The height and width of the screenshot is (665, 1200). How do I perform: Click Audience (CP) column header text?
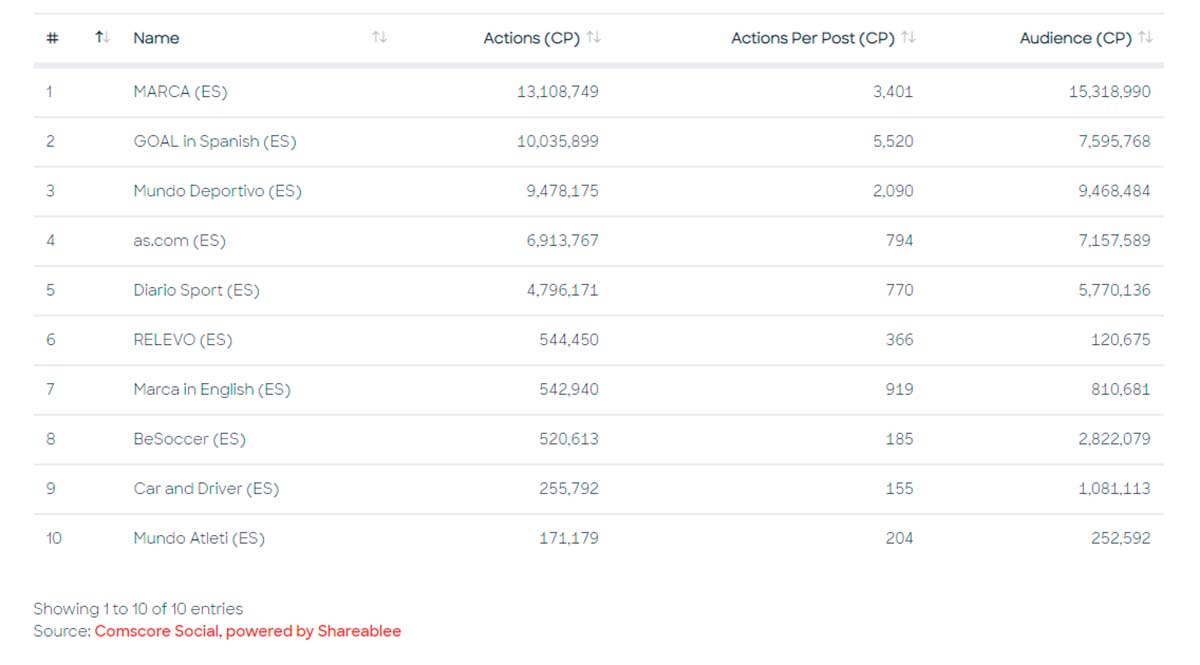click(x=1075, y=38)
